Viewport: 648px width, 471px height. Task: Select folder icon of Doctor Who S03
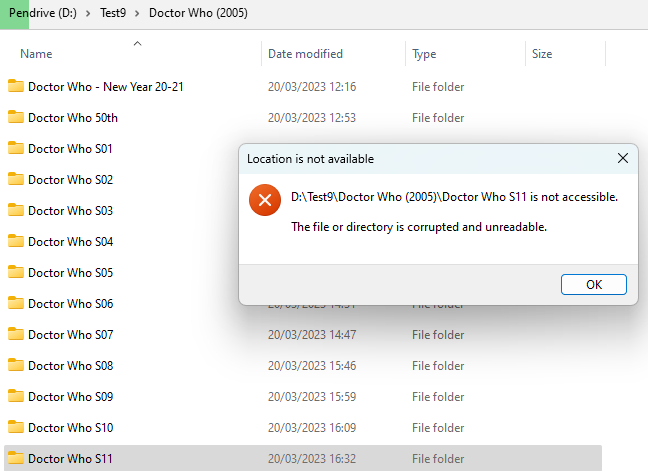tap(16, 210)
